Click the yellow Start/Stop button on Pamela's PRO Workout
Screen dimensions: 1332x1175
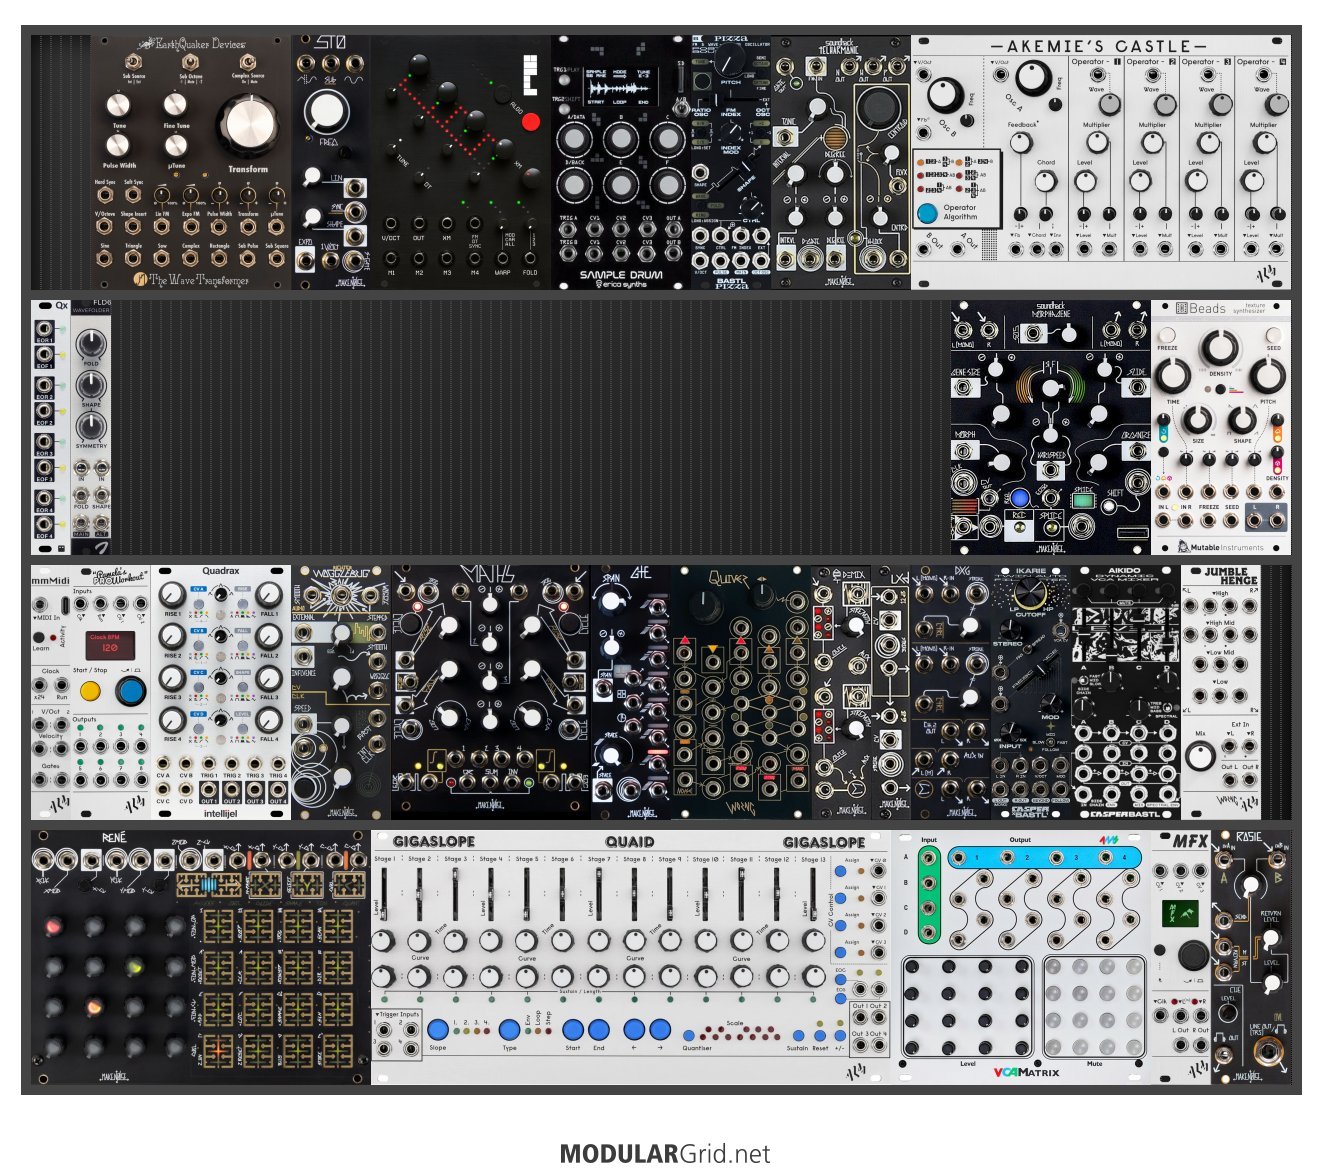click(x=90, y=691)
